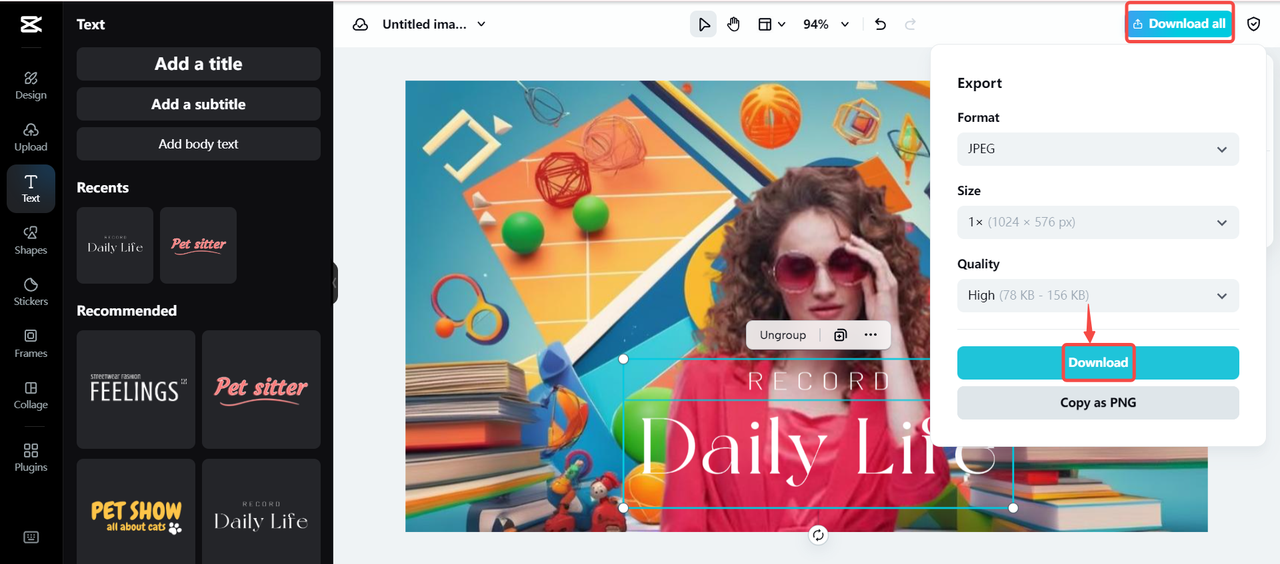Click the Download all button
The image size is (1280, 564).
pos(1180,24)
